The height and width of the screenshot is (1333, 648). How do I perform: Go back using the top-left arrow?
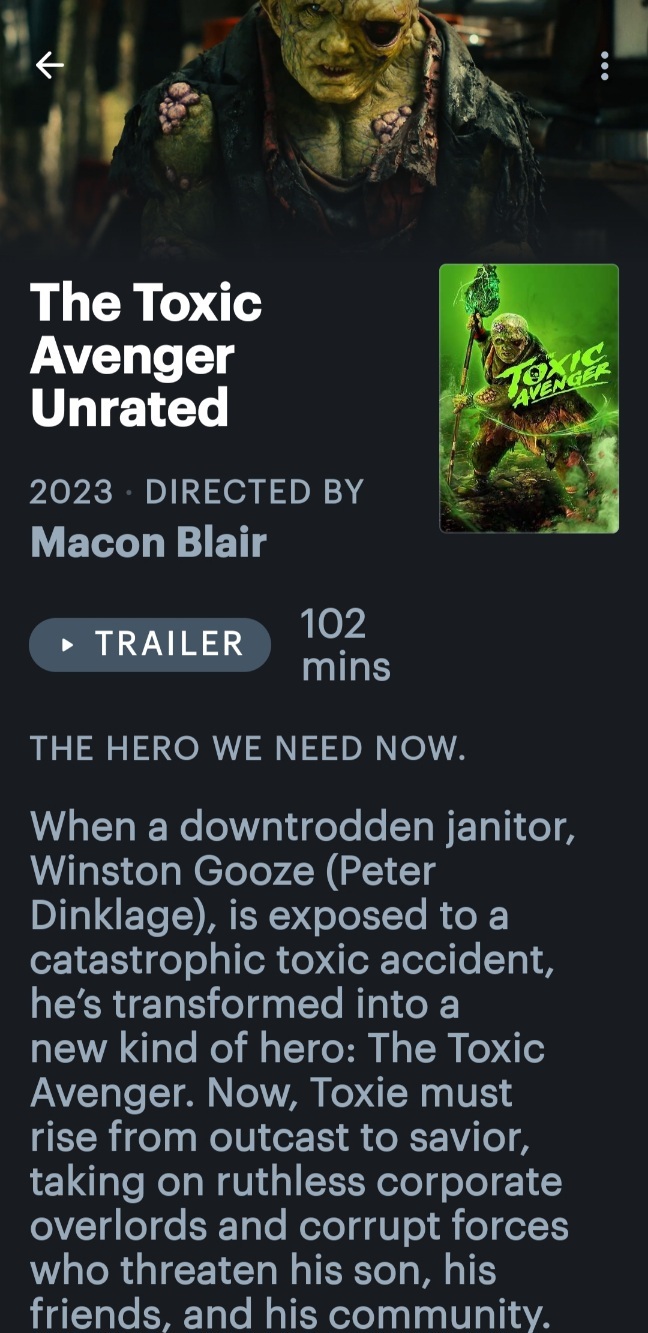pos(49,65)
